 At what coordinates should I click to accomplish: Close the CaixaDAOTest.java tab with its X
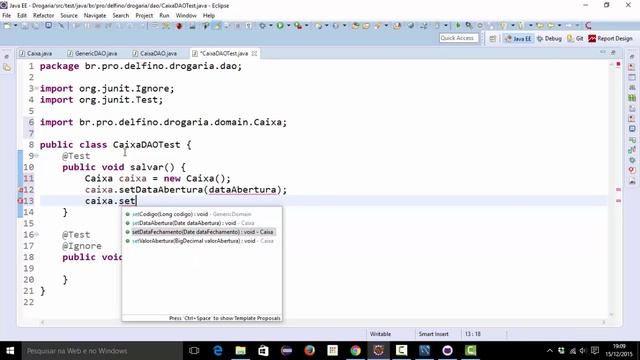254,53
